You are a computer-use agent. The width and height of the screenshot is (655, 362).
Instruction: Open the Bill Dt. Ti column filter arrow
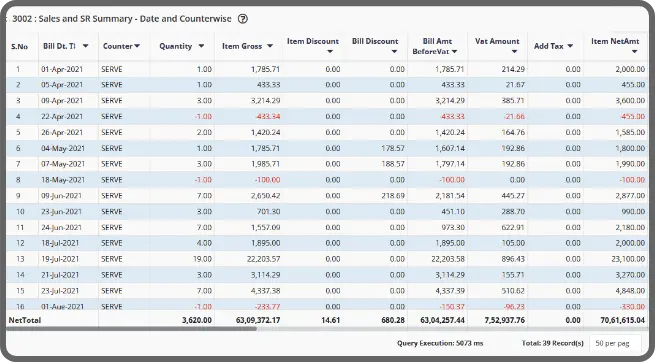point(86,46)
